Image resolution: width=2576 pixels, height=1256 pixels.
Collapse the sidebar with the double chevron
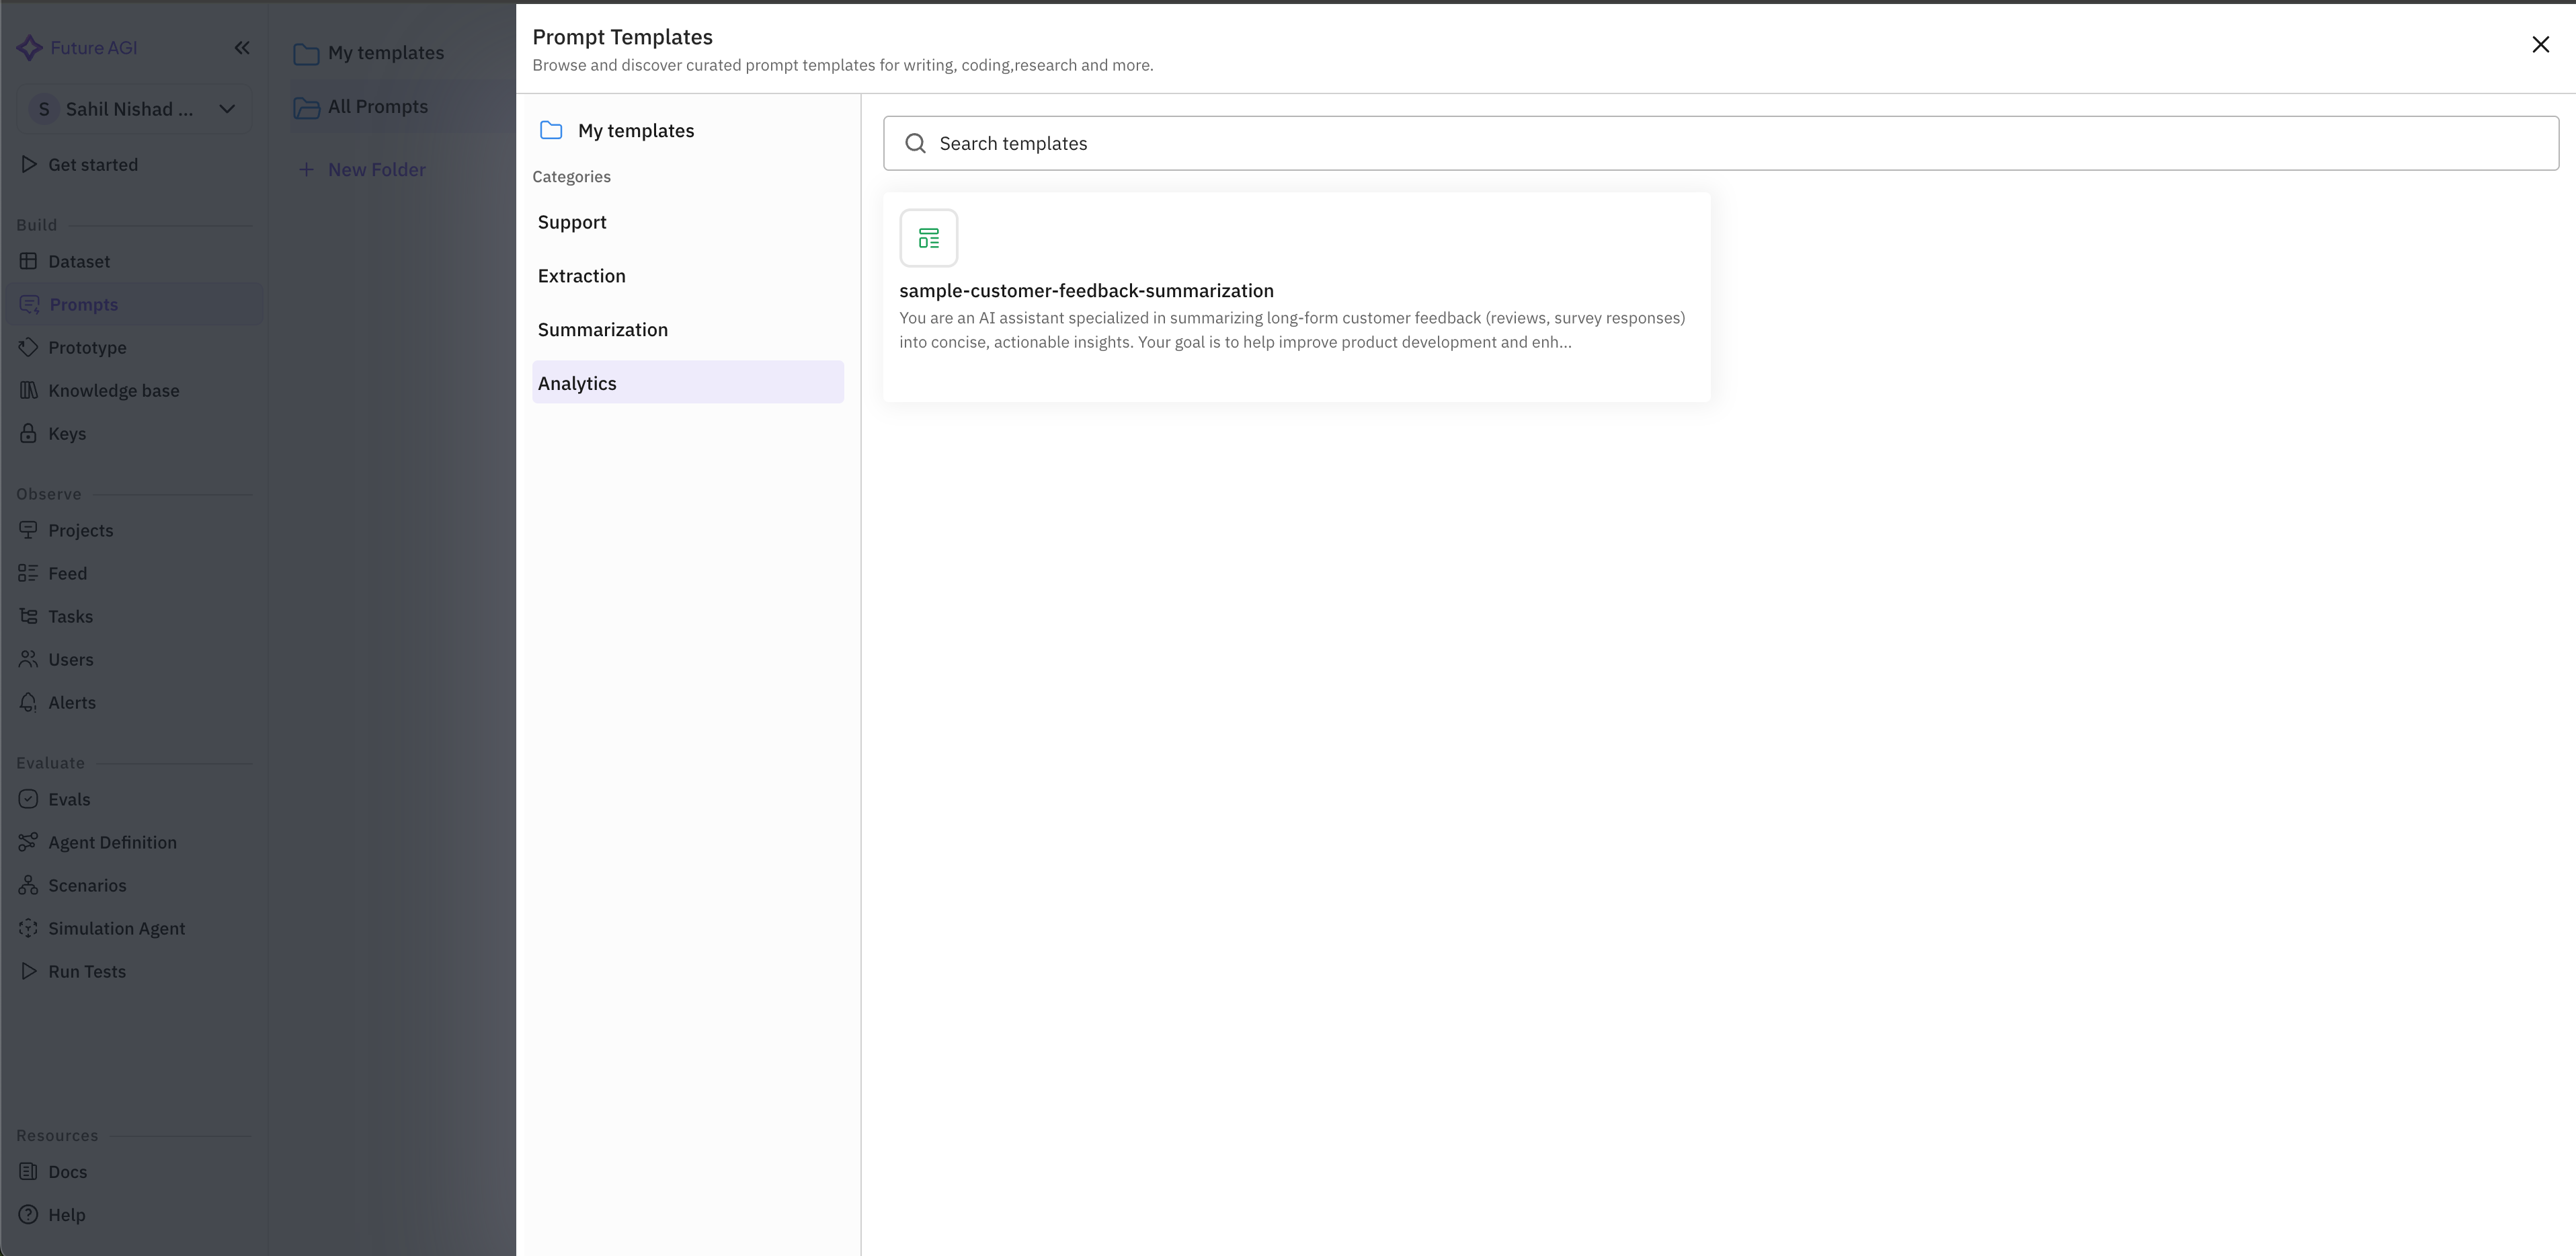pos(242,48)
